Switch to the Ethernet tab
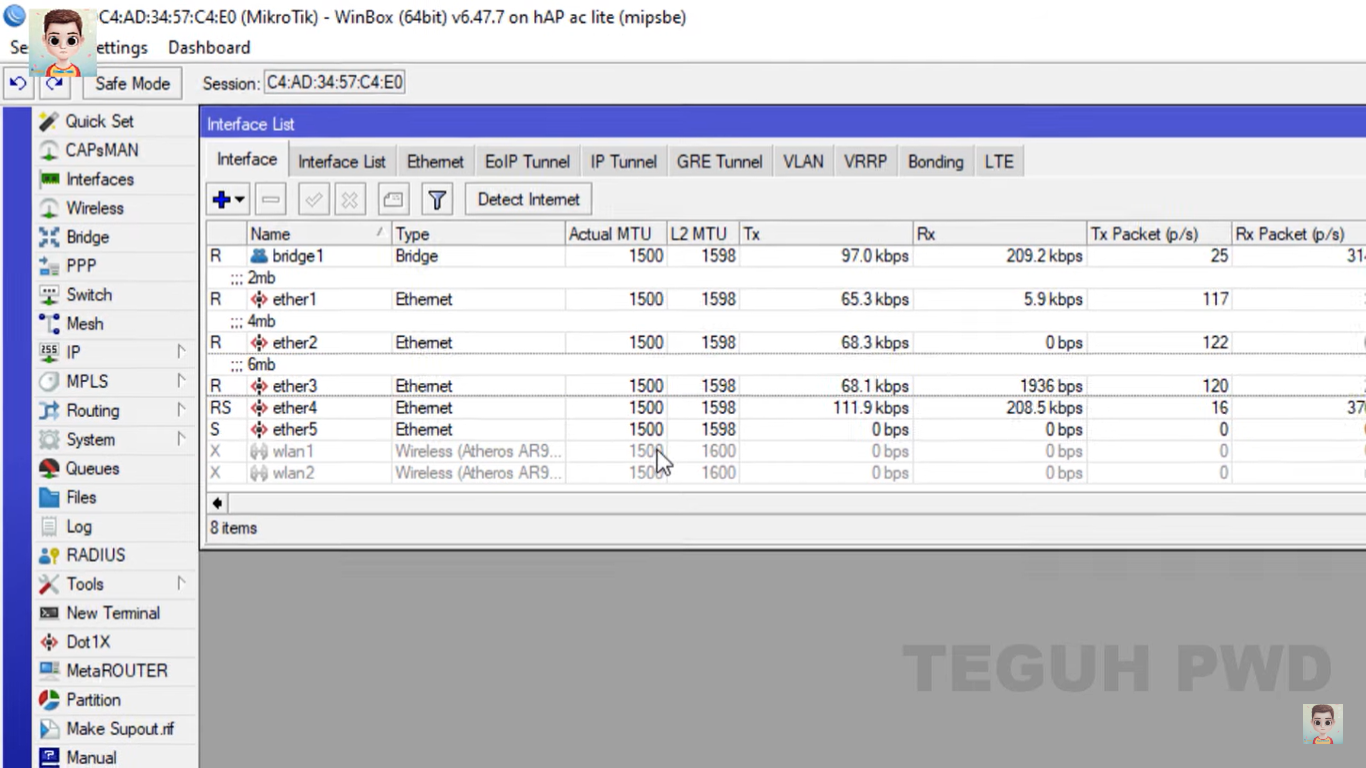 click(435, 161)
